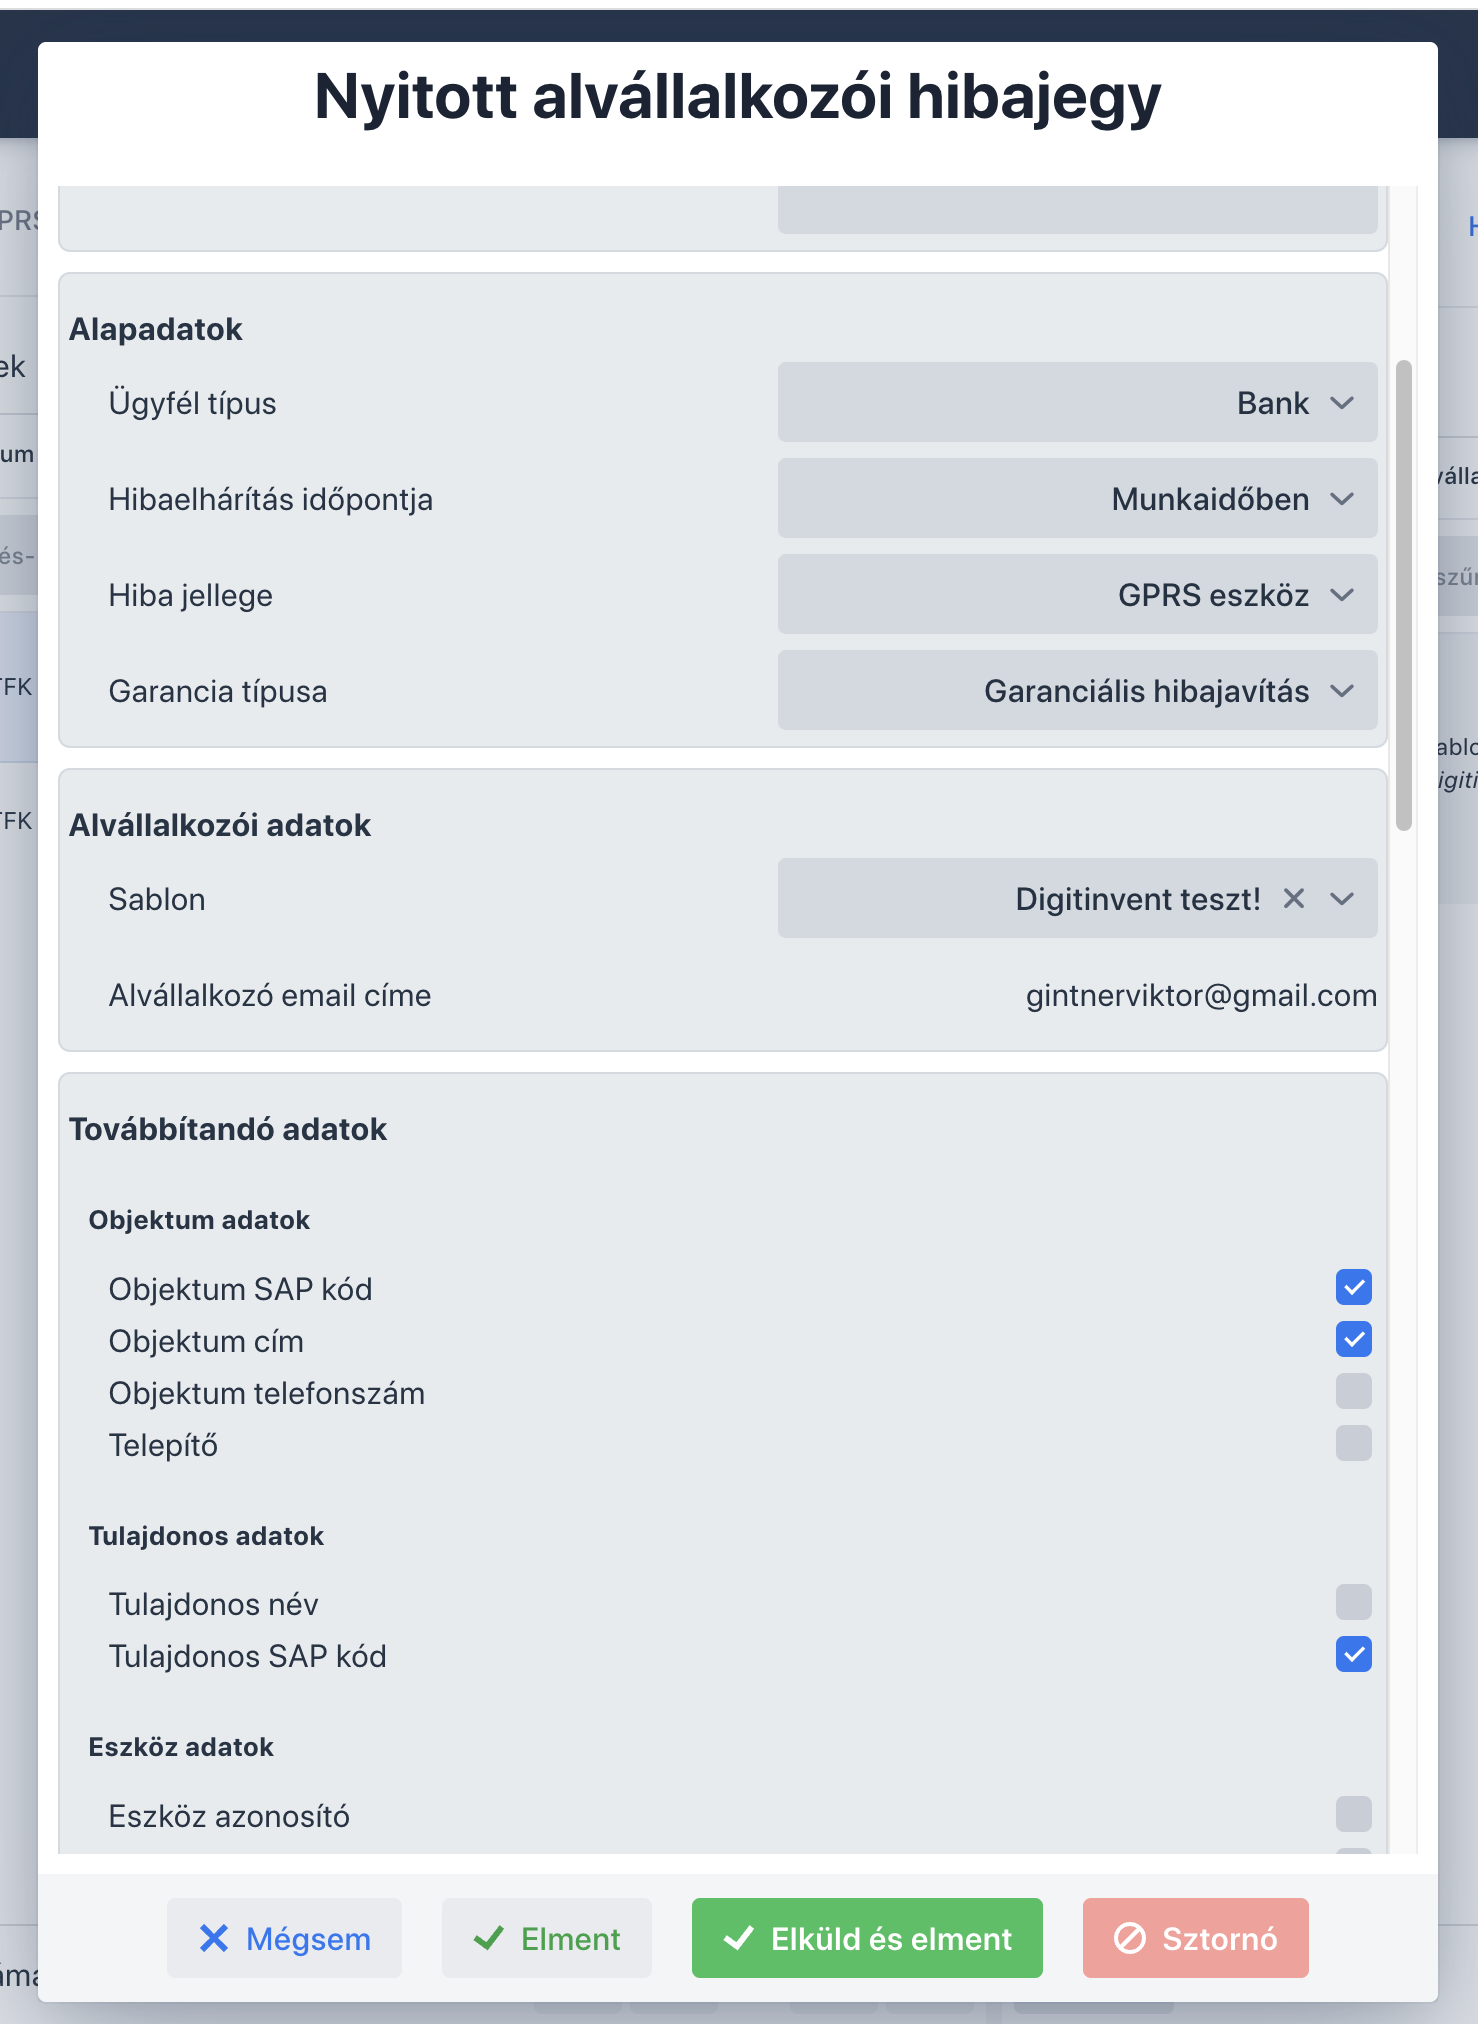The width and height of the screenshot is (1478, 2024).
Task: Click the chevron icon beside Munkaidőben
Action: tap(1342, 499)
